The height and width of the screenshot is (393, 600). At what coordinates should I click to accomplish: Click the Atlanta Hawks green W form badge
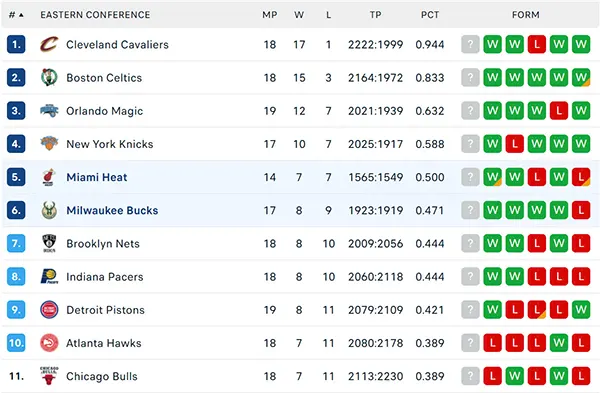coord(559,343)
